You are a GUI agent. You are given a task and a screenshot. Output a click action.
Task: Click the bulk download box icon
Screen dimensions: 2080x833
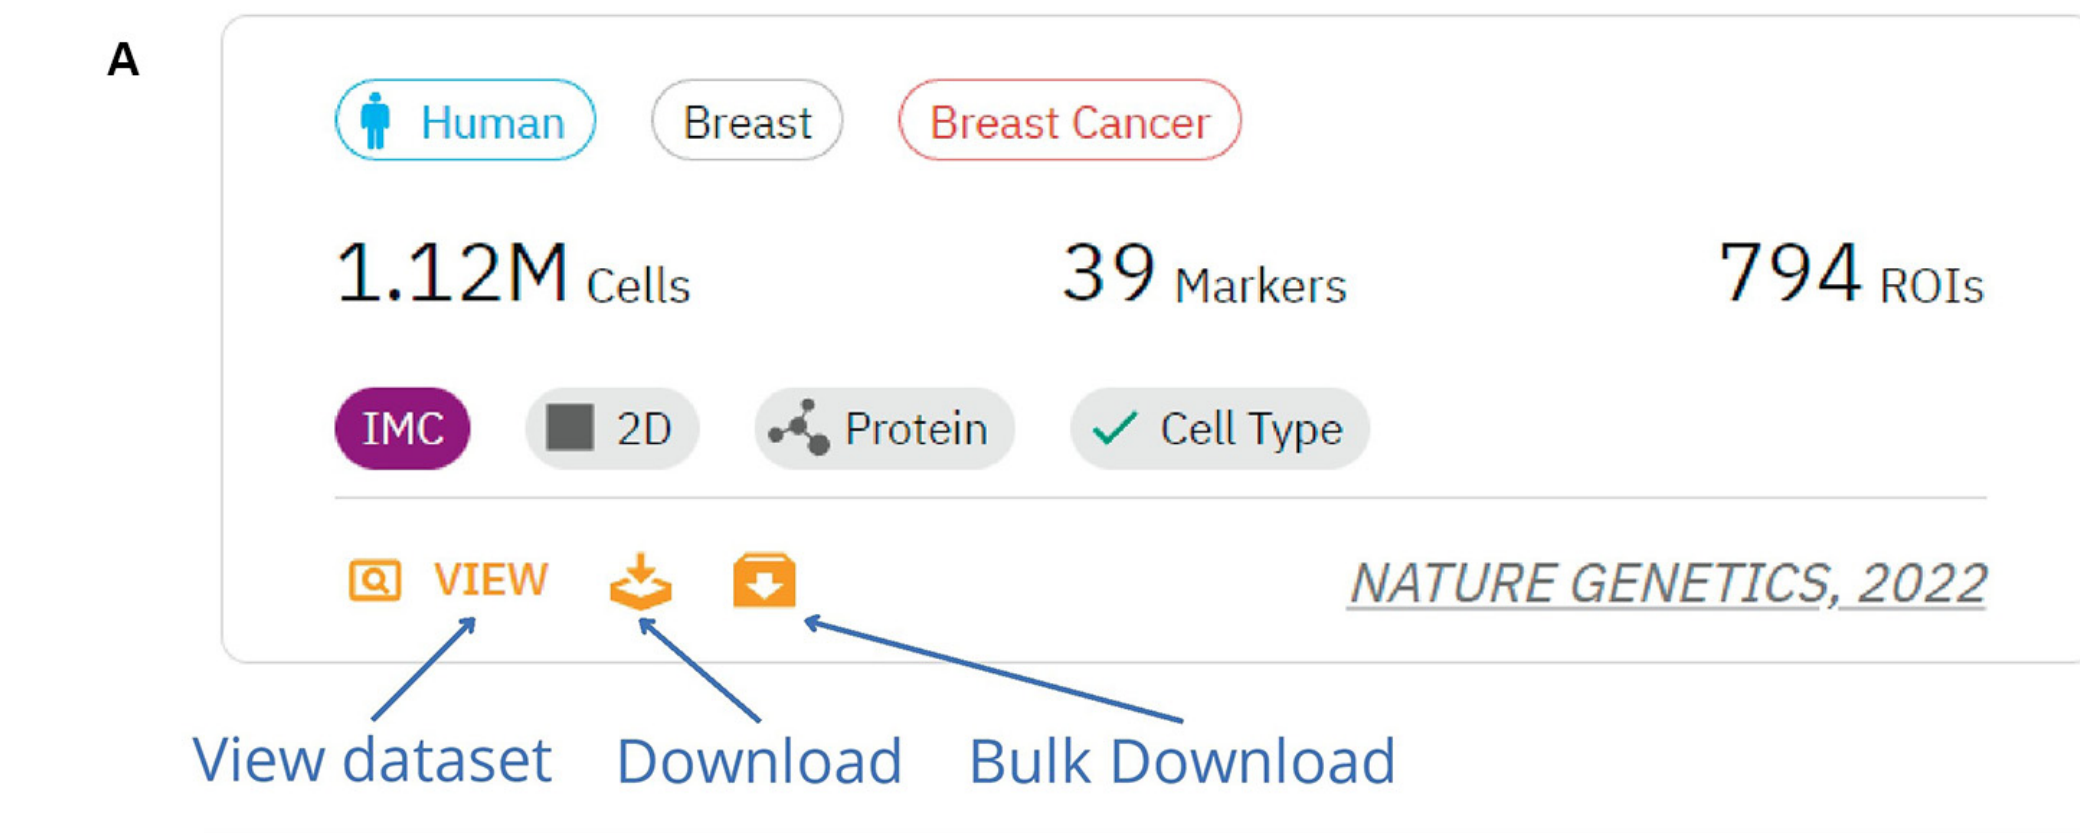pos(764,581)
